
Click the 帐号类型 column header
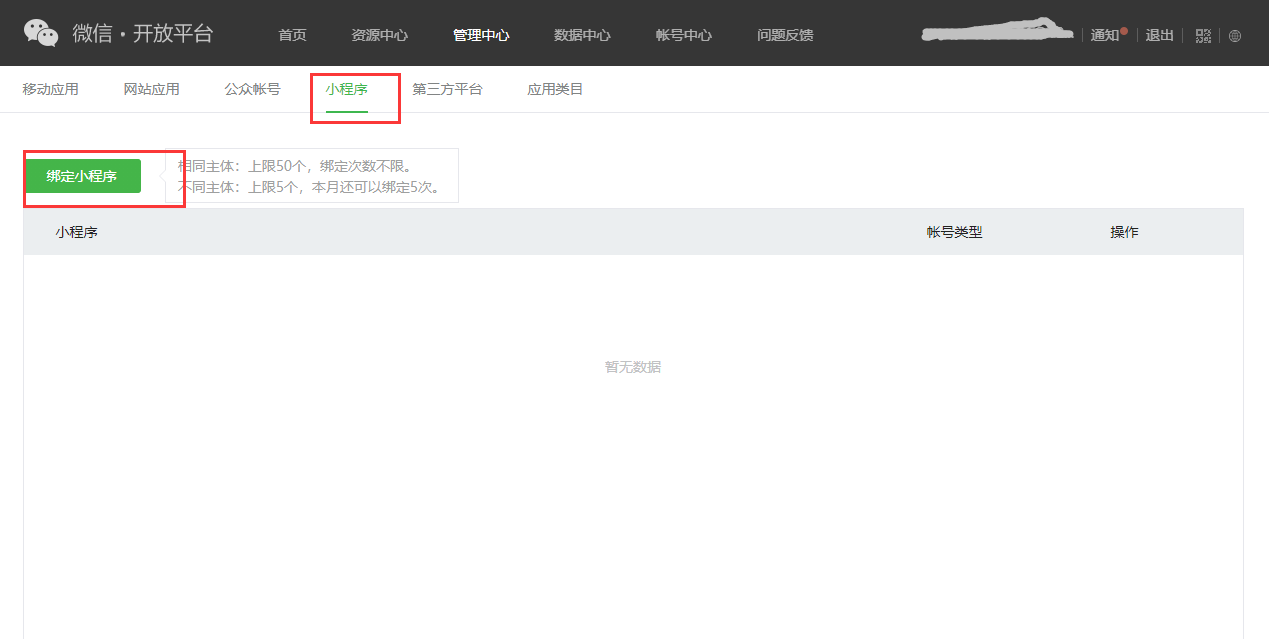(954, 232)
